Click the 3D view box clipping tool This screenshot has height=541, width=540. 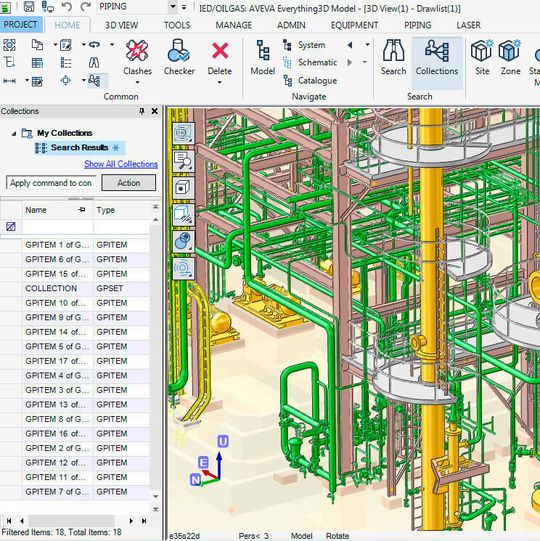click(x=183, y=214)
